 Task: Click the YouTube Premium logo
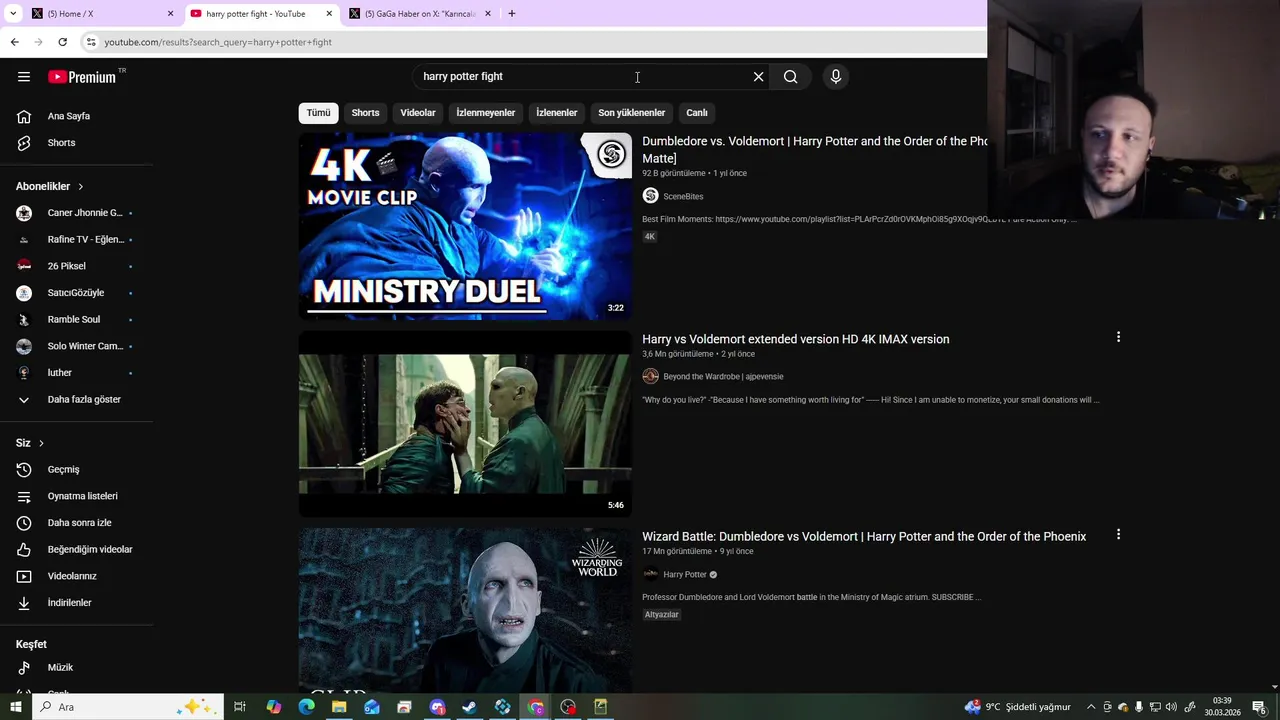(83, 77)
